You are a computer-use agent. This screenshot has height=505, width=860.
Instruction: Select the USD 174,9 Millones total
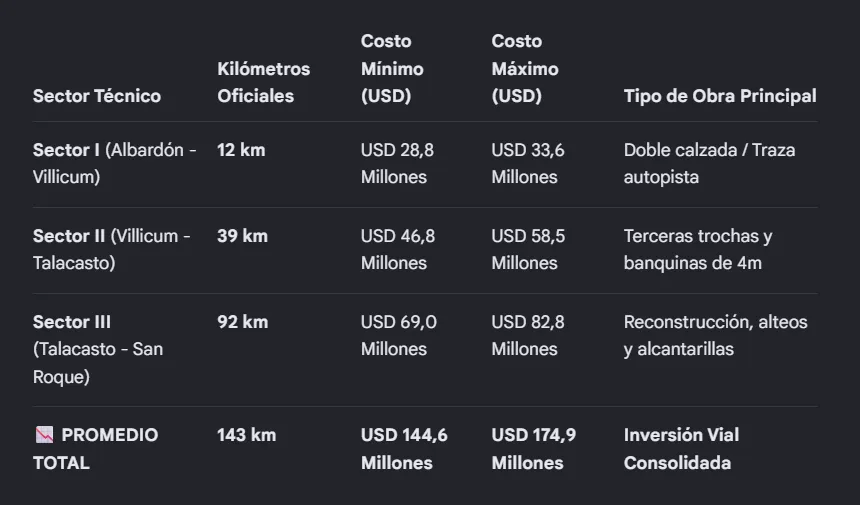pyautogui.click(x=534, y=449)
